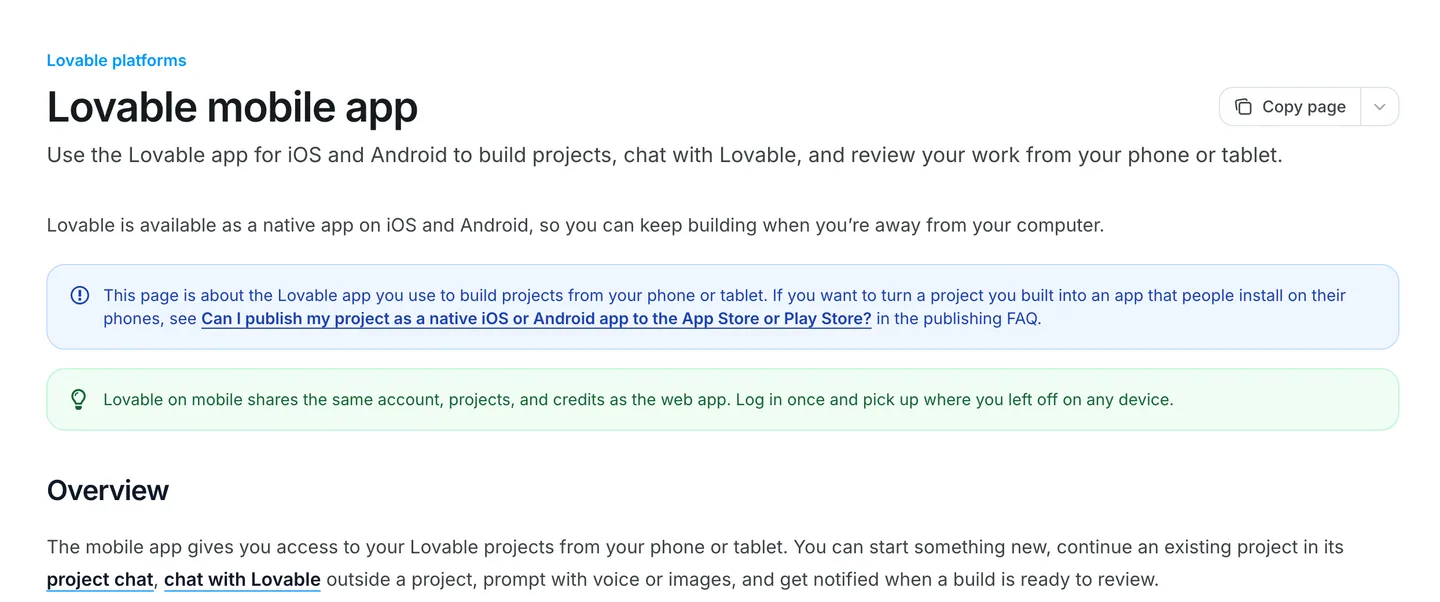Click the info icon in the blue callout
This screenshot has height=602, width=1440.
tap(79, 295)
